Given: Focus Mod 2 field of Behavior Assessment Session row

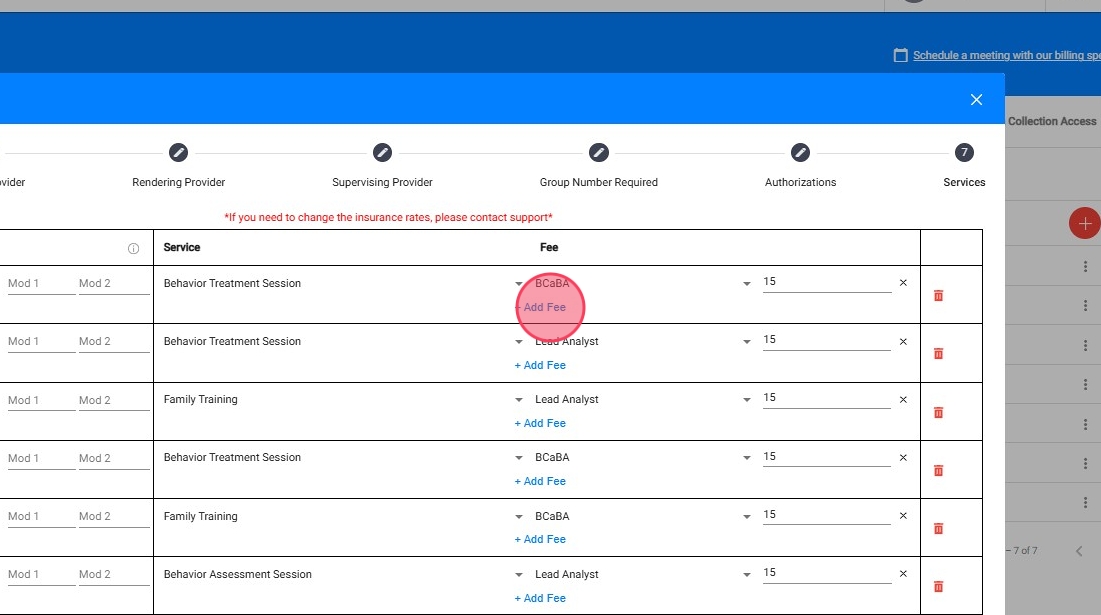Looking at the screenshot, I should [x=114, y=575].
